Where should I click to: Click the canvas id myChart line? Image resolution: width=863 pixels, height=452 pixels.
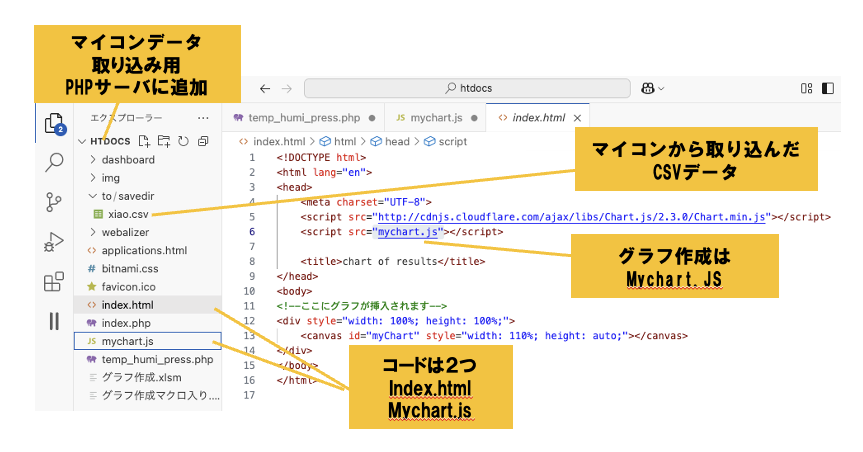coord(494,336)
